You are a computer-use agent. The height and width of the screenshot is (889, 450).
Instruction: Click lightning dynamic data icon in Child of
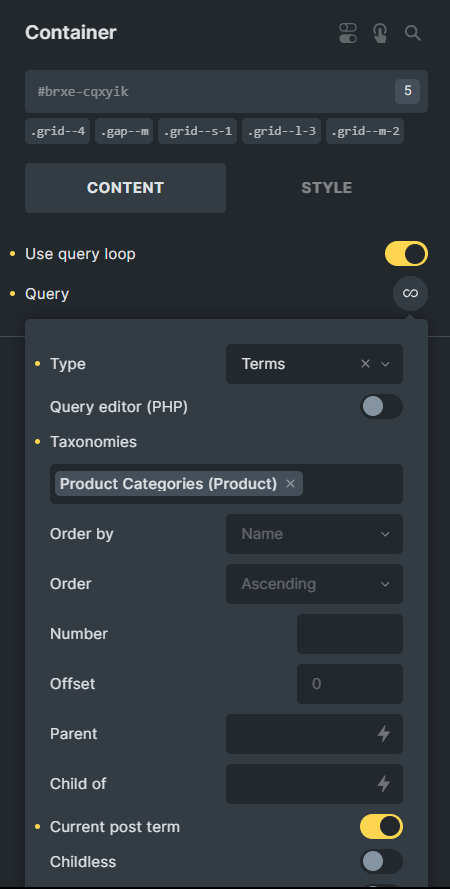384,784
